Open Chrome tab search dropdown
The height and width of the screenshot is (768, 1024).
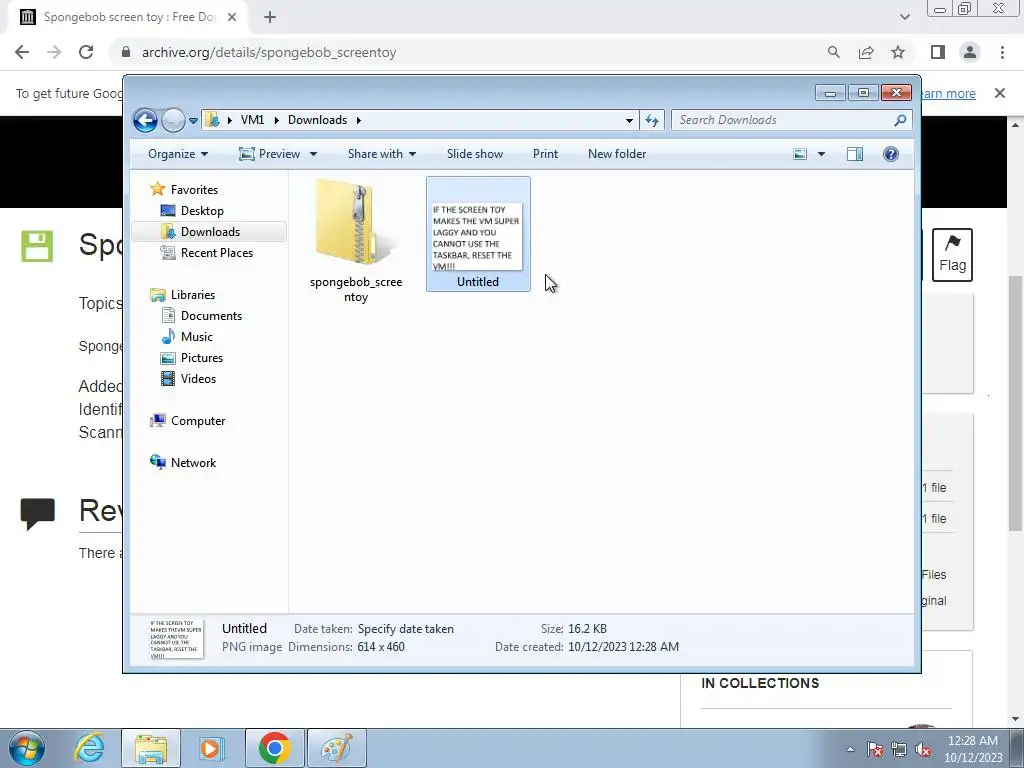tap(904, 18)
